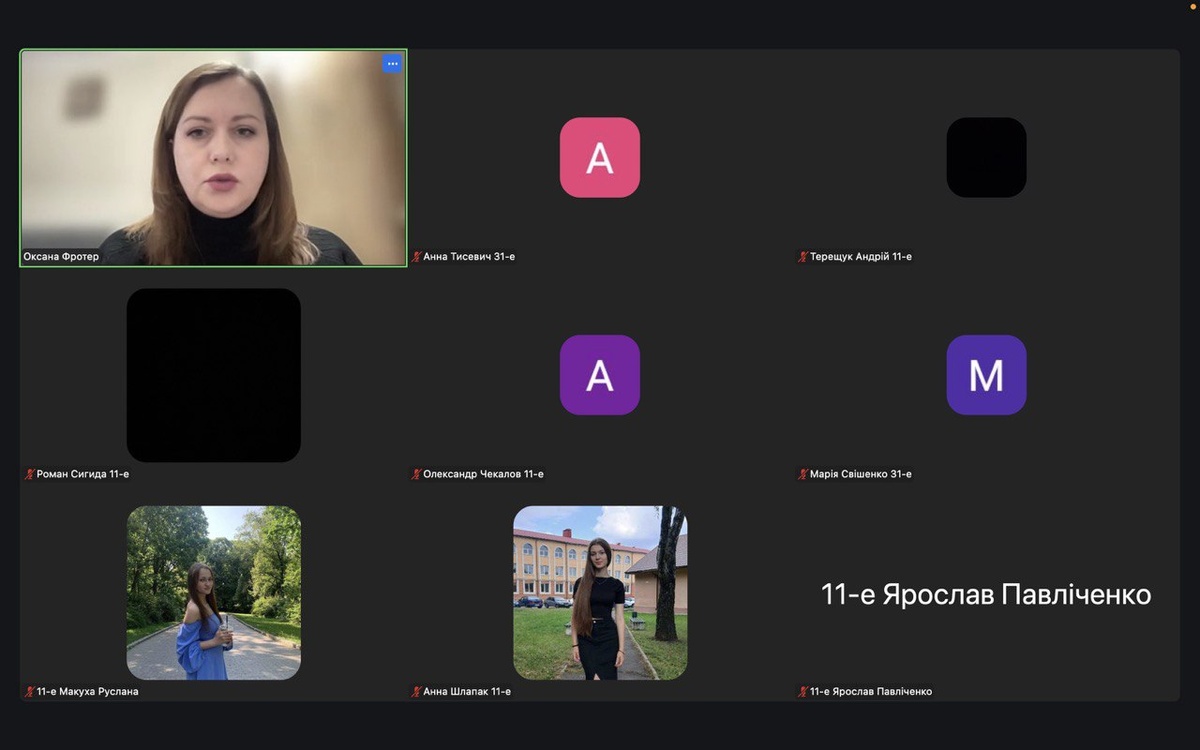
Task: Click the large "11-е Ярослав Павліченко" name text
Action: 986,595
